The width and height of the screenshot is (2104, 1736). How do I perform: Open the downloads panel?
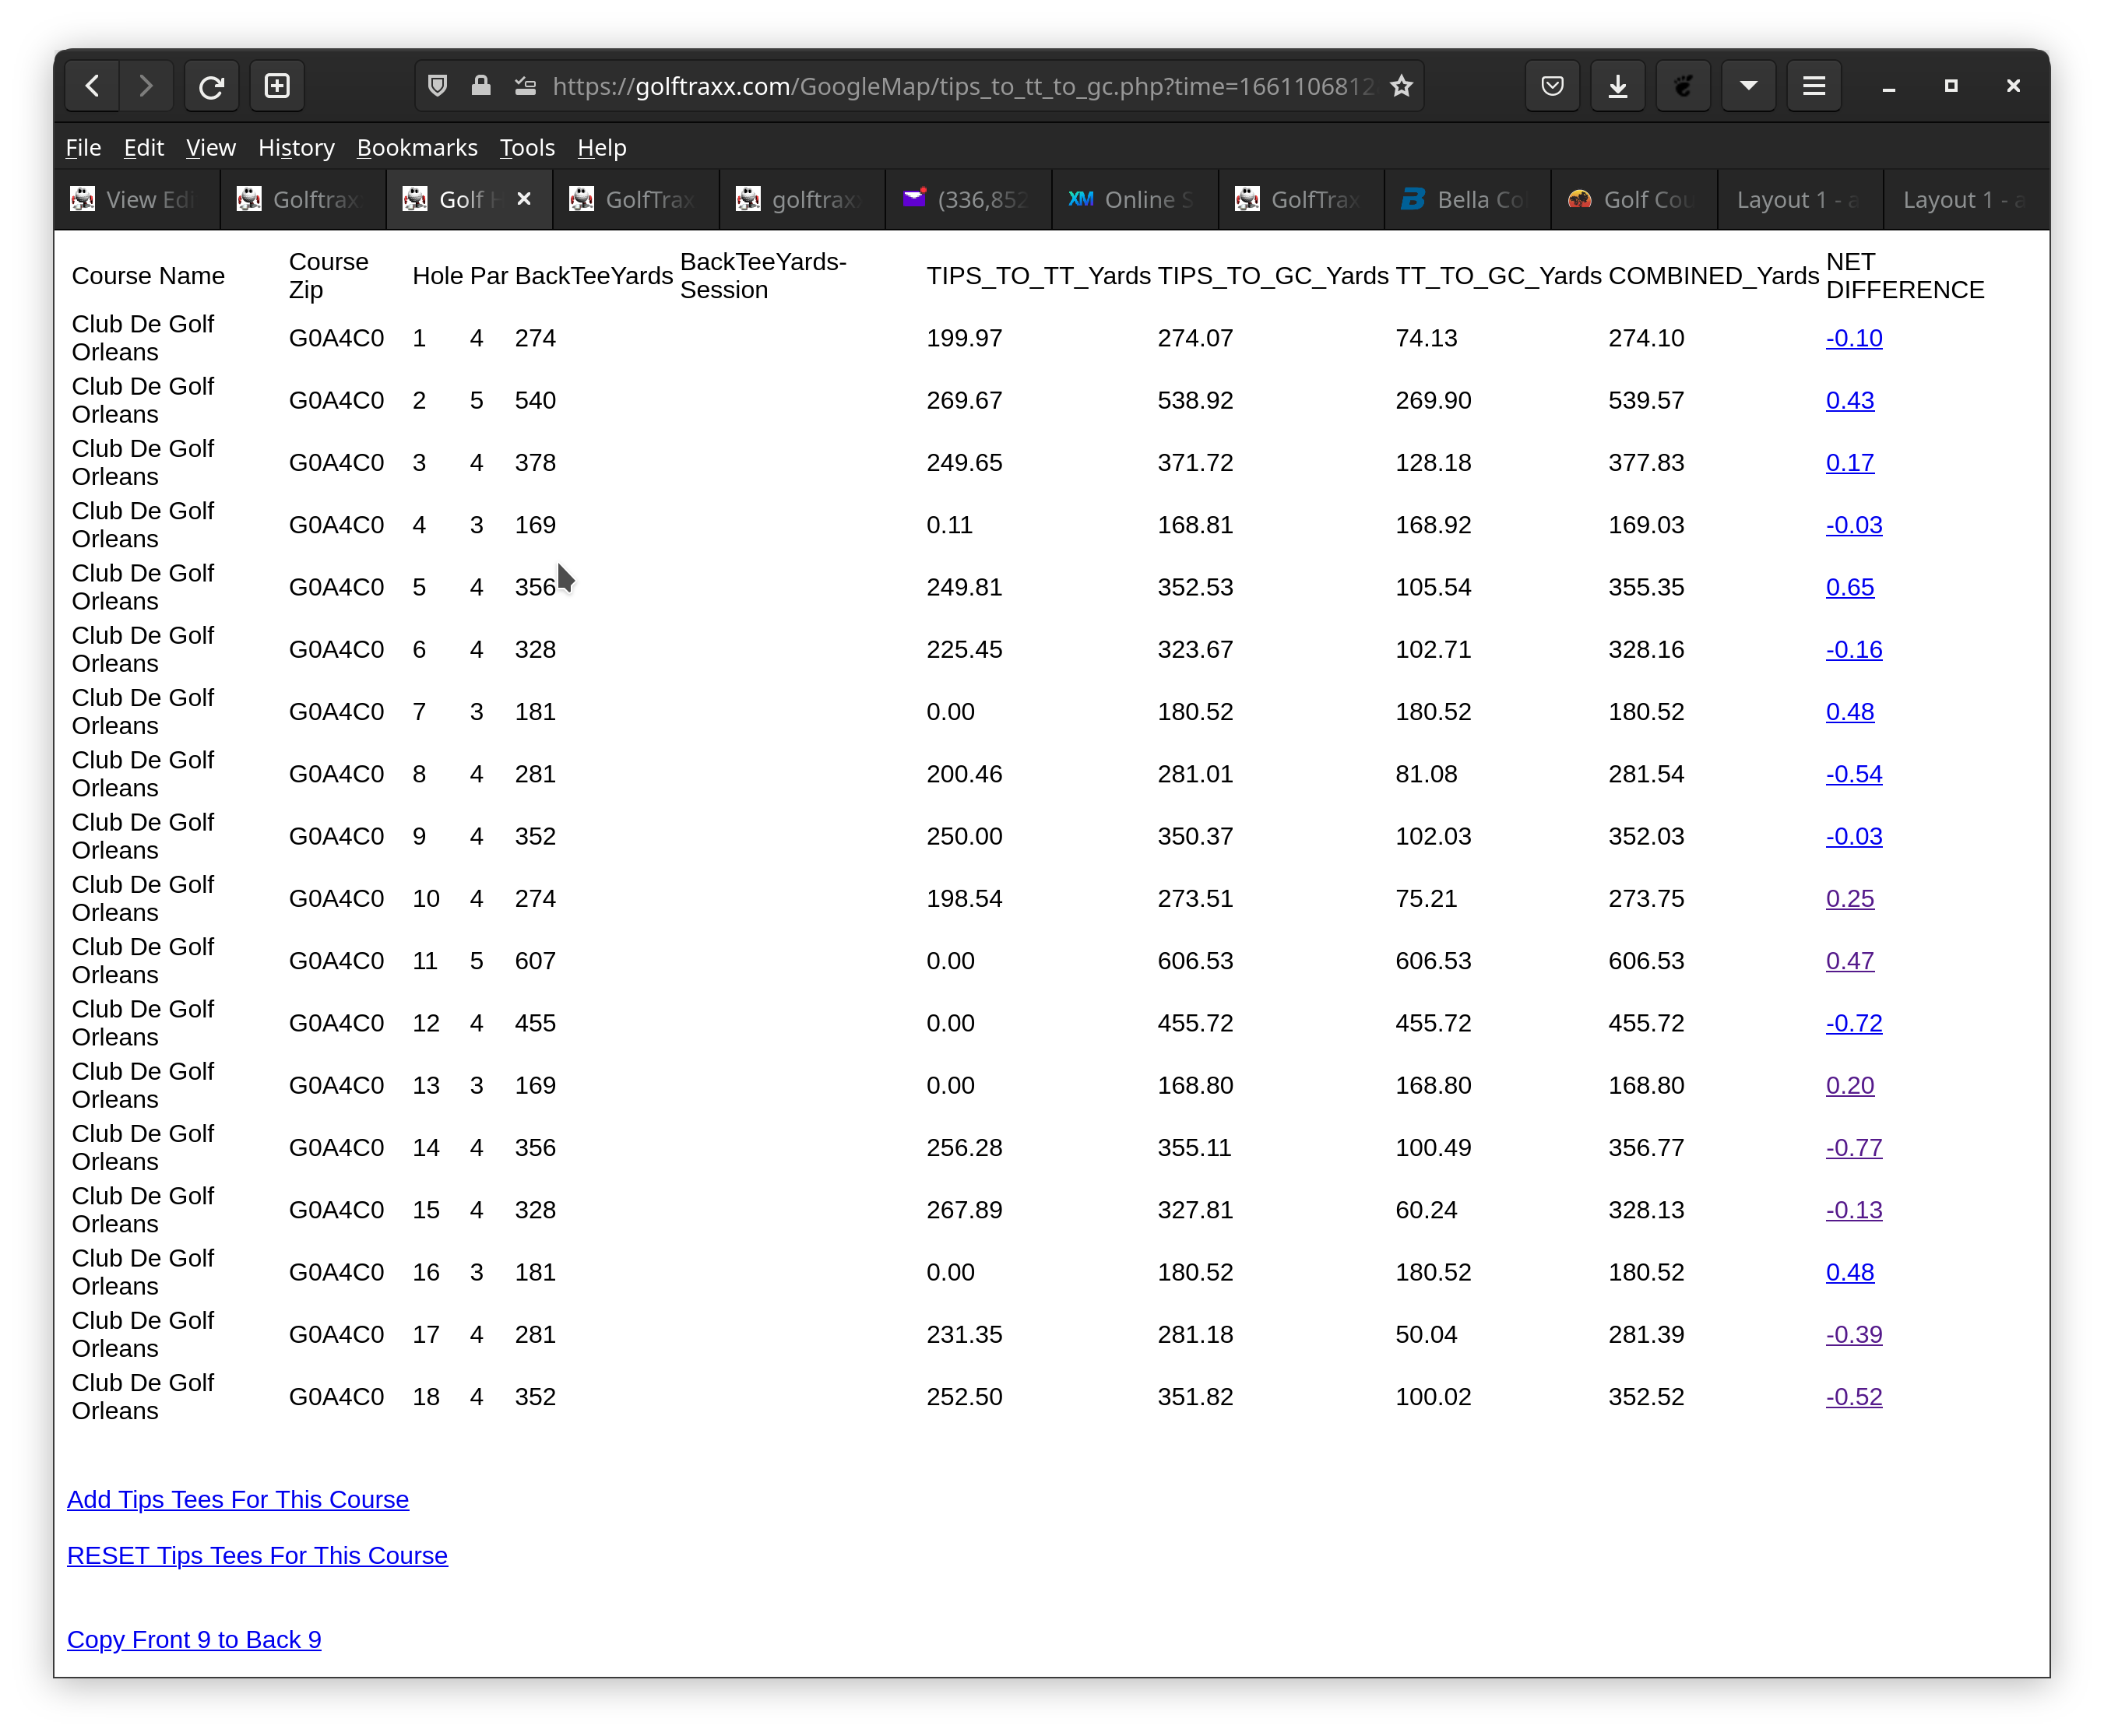click(x=1618, y=86)
